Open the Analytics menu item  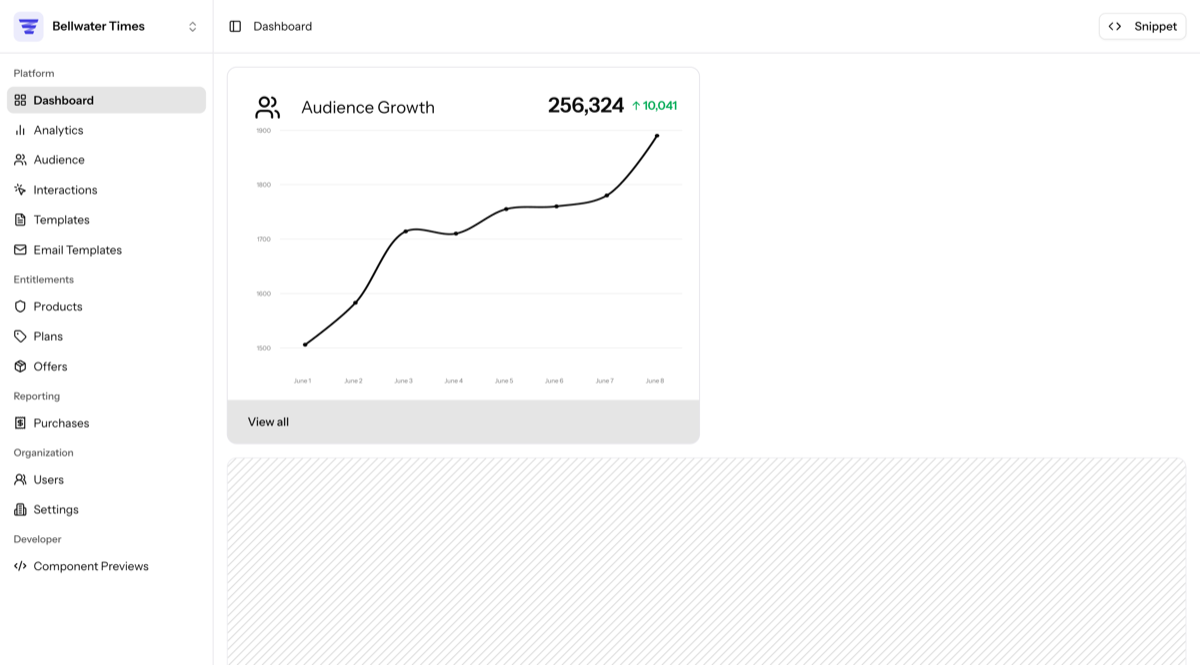pyautogui.click(x=106, y=130)
